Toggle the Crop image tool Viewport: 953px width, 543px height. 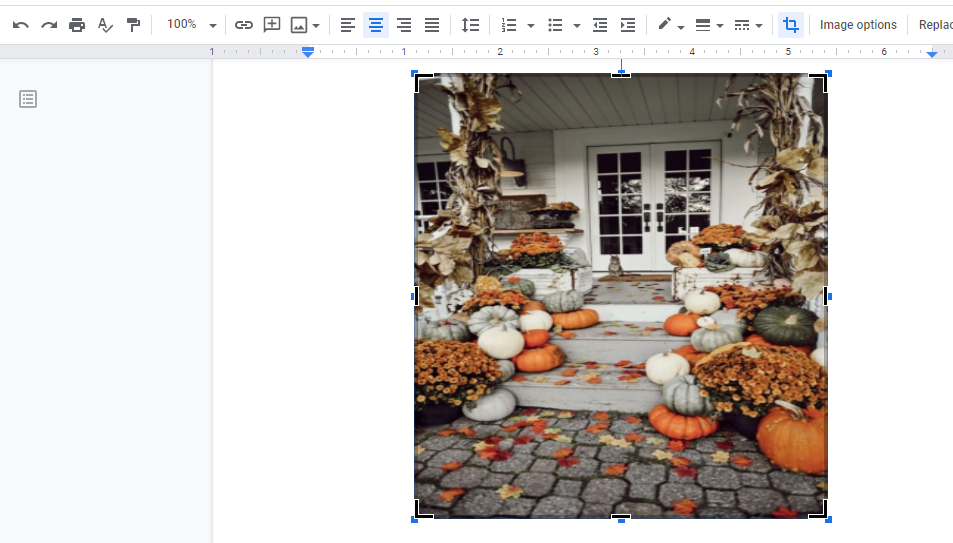pos(791,25)
